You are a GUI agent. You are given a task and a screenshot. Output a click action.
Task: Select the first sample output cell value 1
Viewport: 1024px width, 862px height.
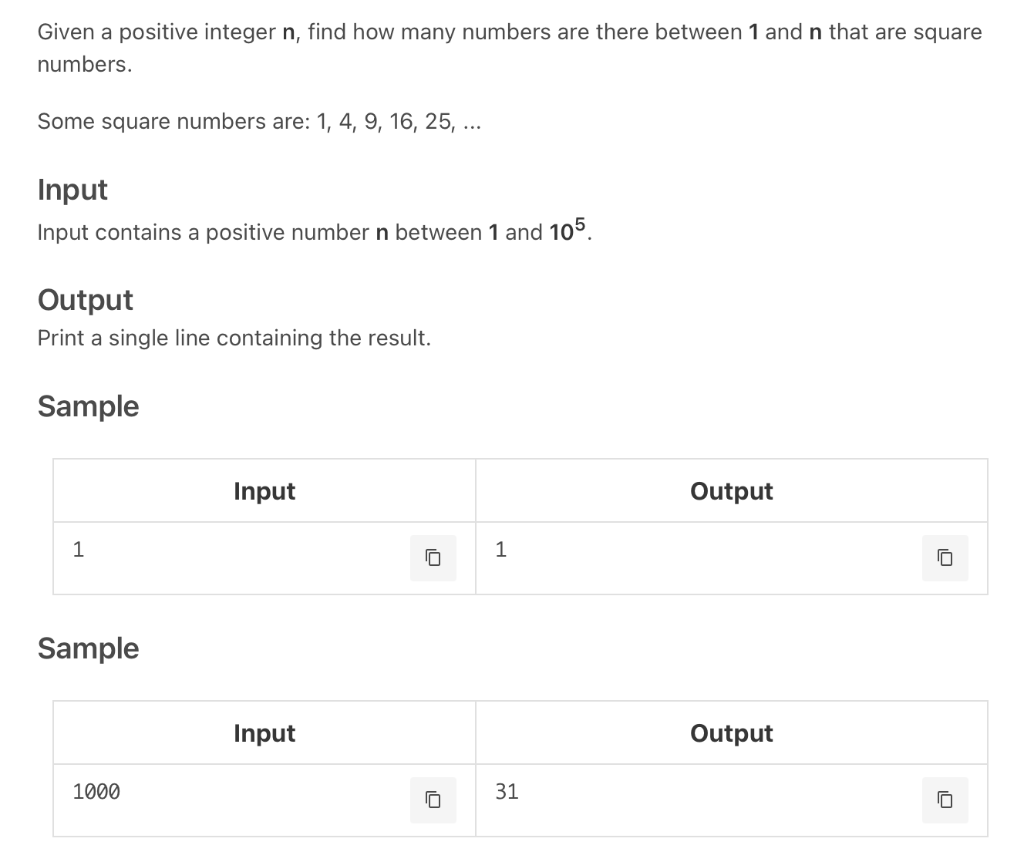(501, 550)
